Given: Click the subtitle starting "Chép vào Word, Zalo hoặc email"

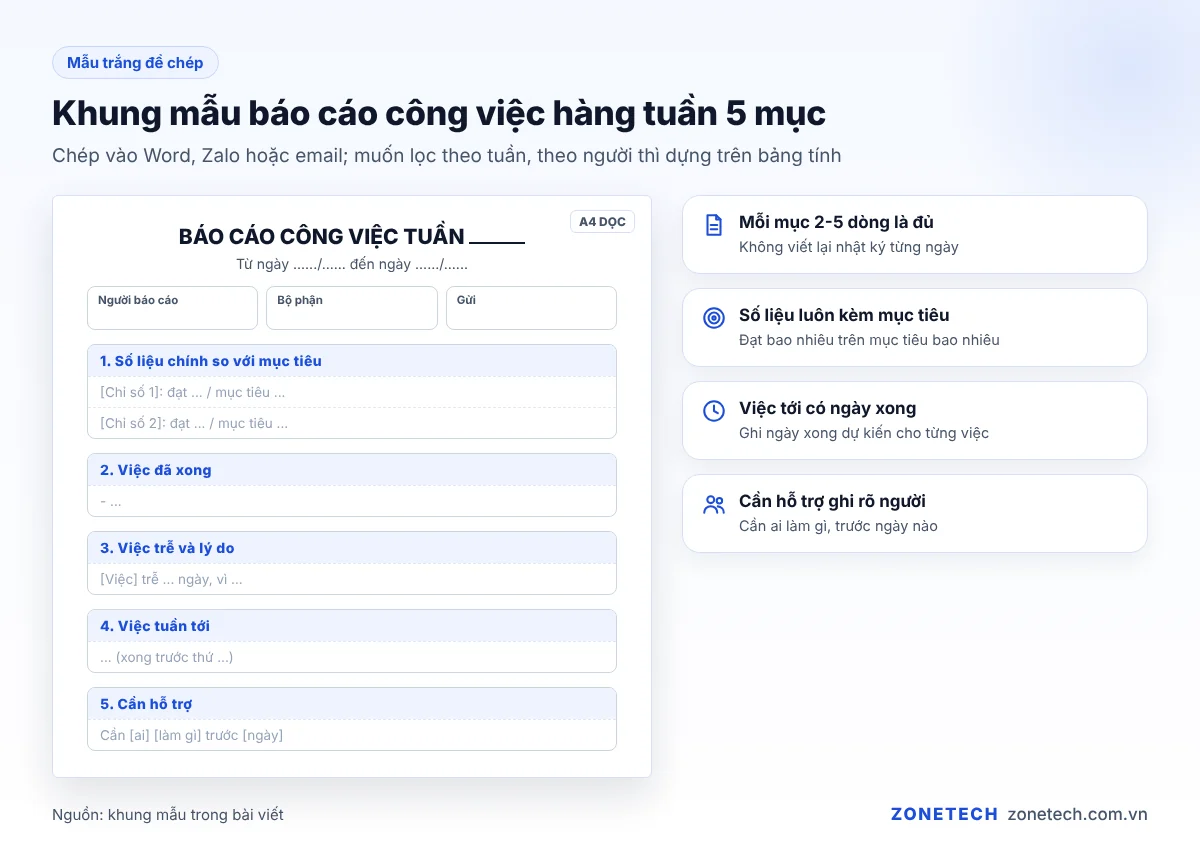Looking at the screenshot, I should (x=446, y=156).
